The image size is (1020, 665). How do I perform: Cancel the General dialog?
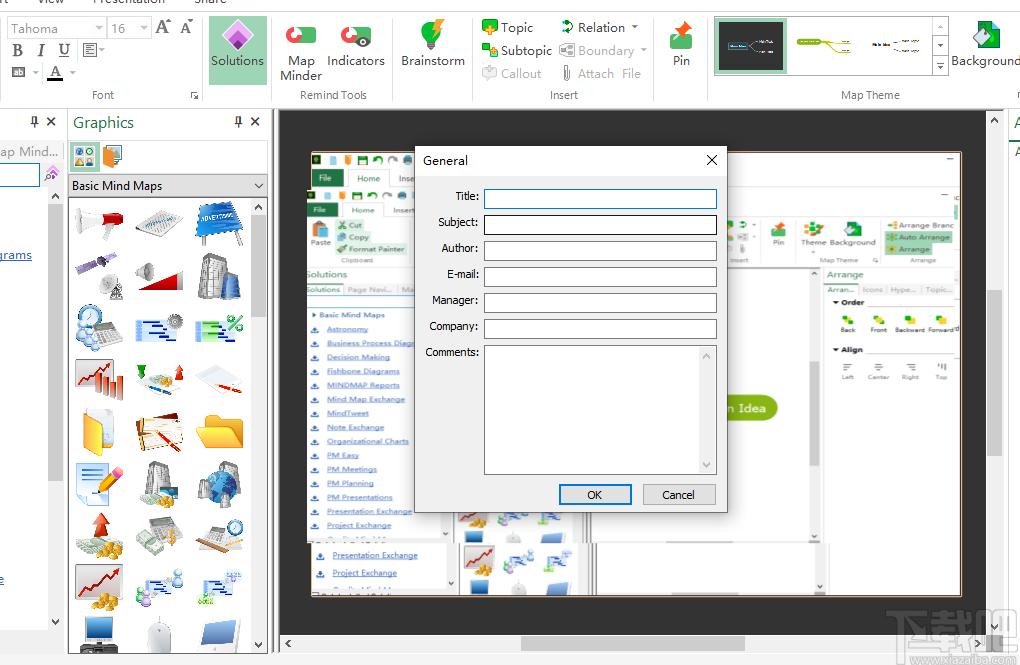point(678,495)
